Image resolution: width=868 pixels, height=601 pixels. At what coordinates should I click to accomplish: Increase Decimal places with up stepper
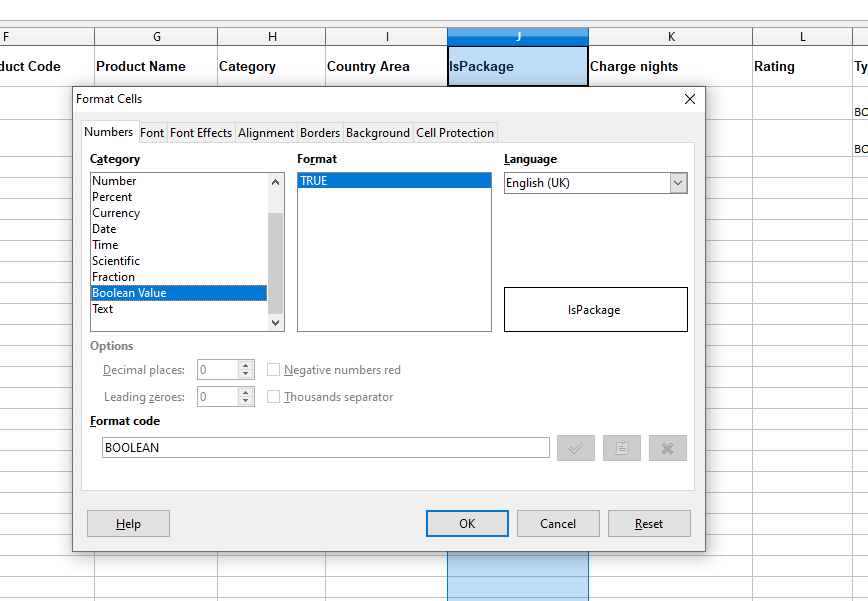click(246, 365)
